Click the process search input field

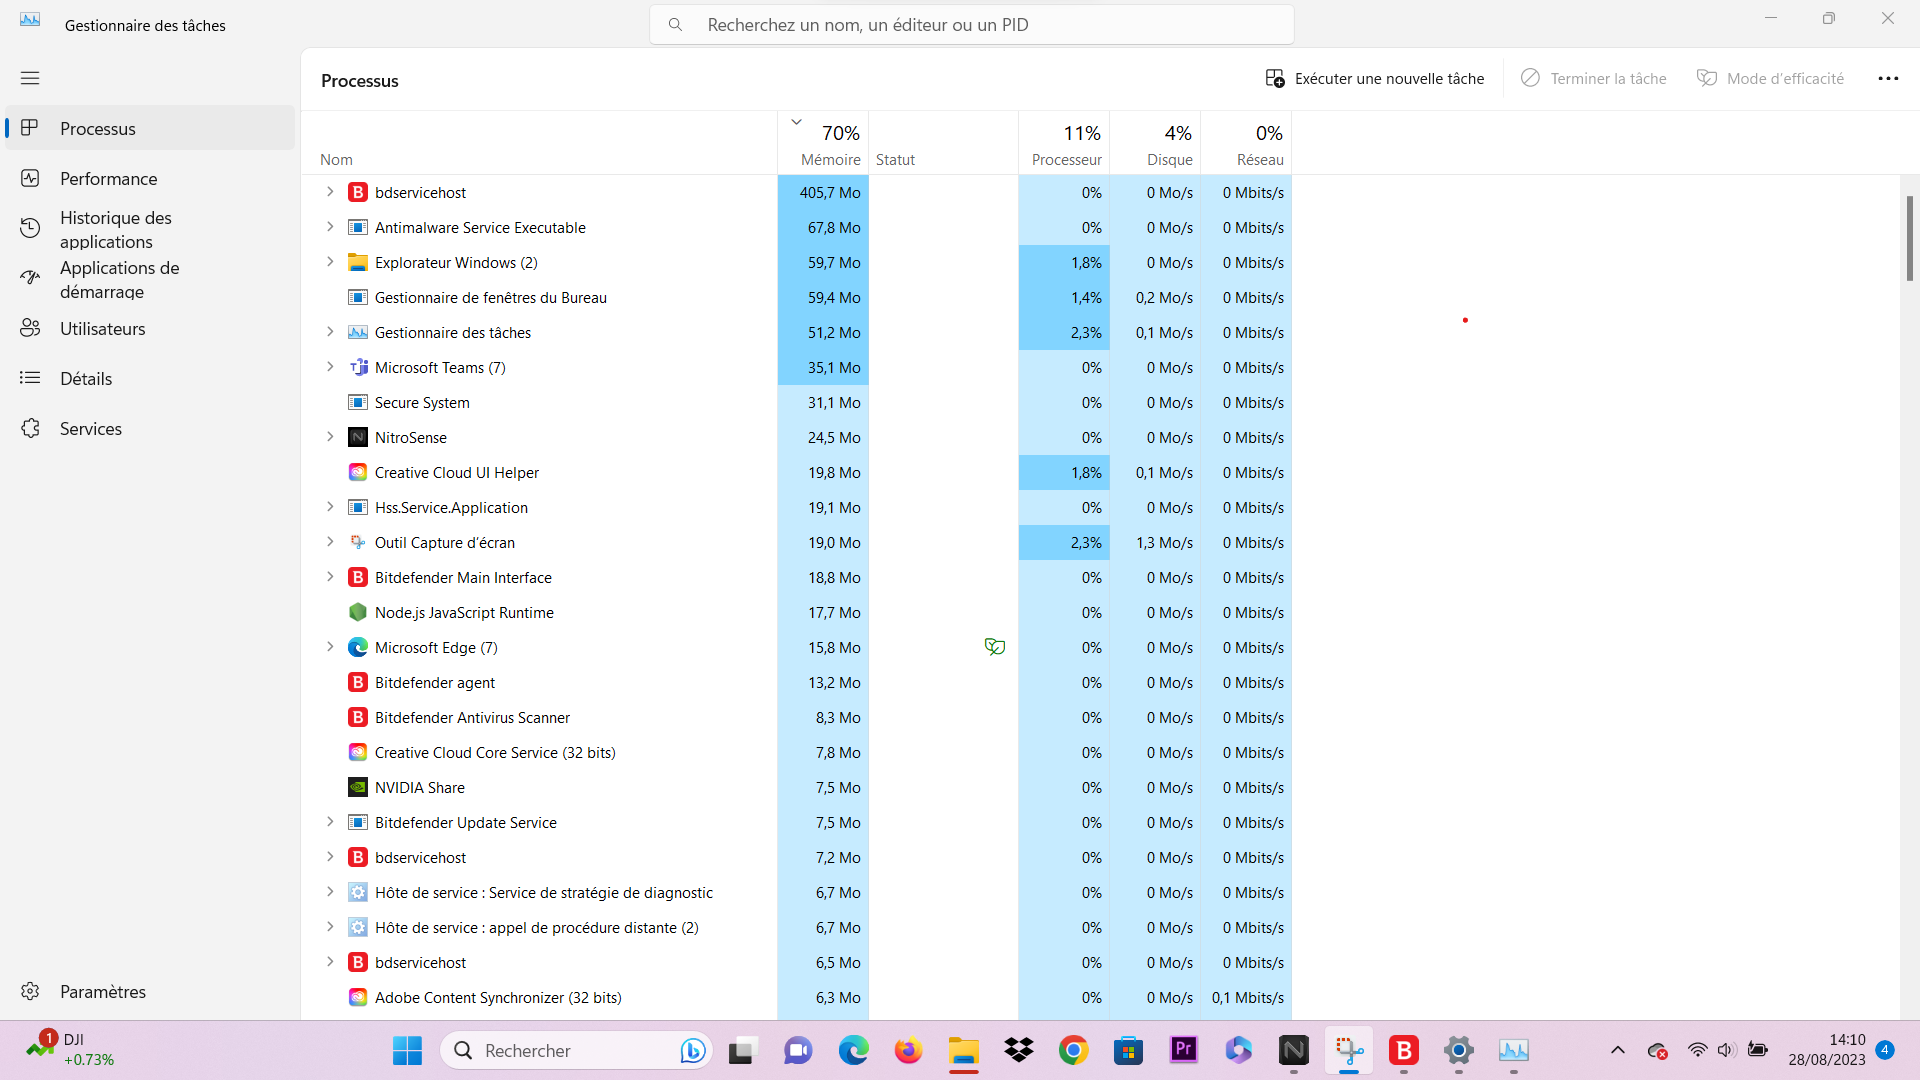coord(970,24)
